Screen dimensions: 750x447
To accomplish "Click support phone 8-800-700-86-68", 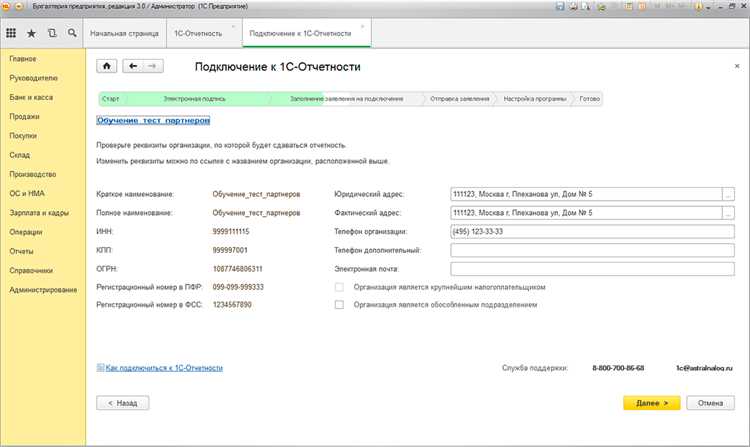I will (618, 368).
